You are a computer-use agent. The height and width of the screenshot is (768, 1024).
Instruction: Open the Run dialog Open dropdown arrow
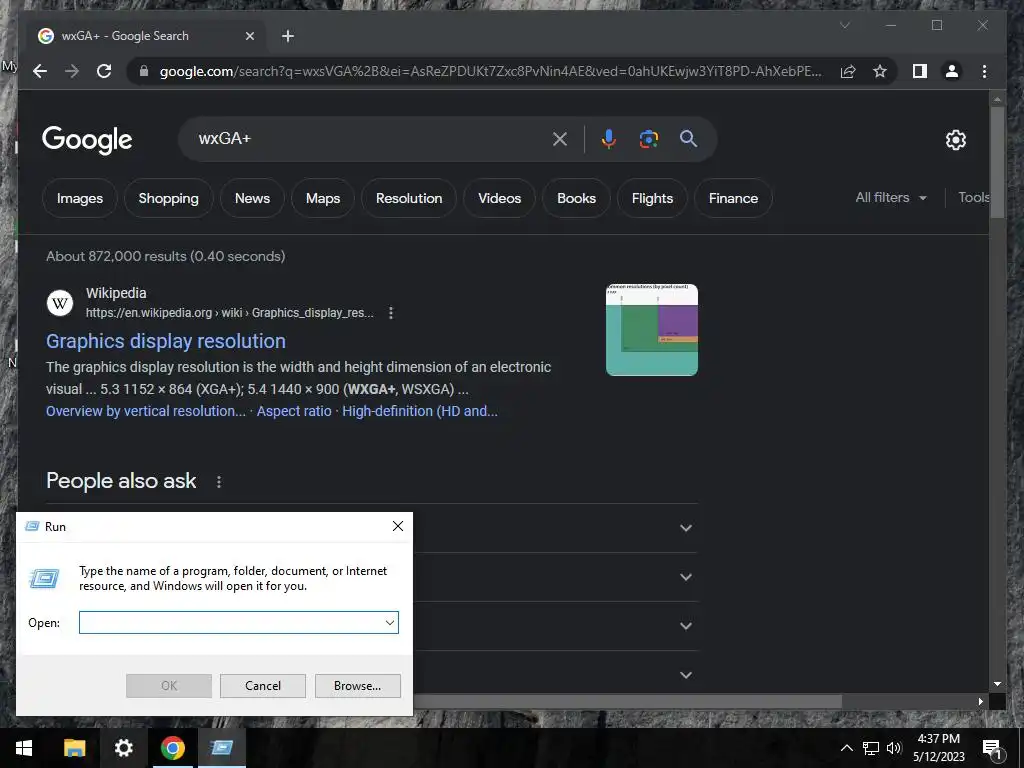pos(389,622)
